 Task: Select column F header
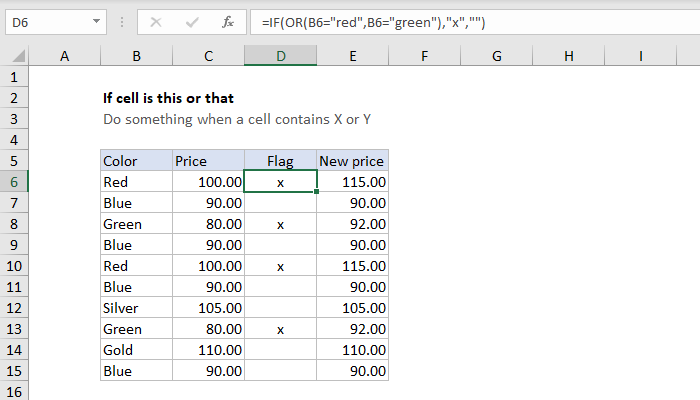pyautogui.click(x=425, y=56)
